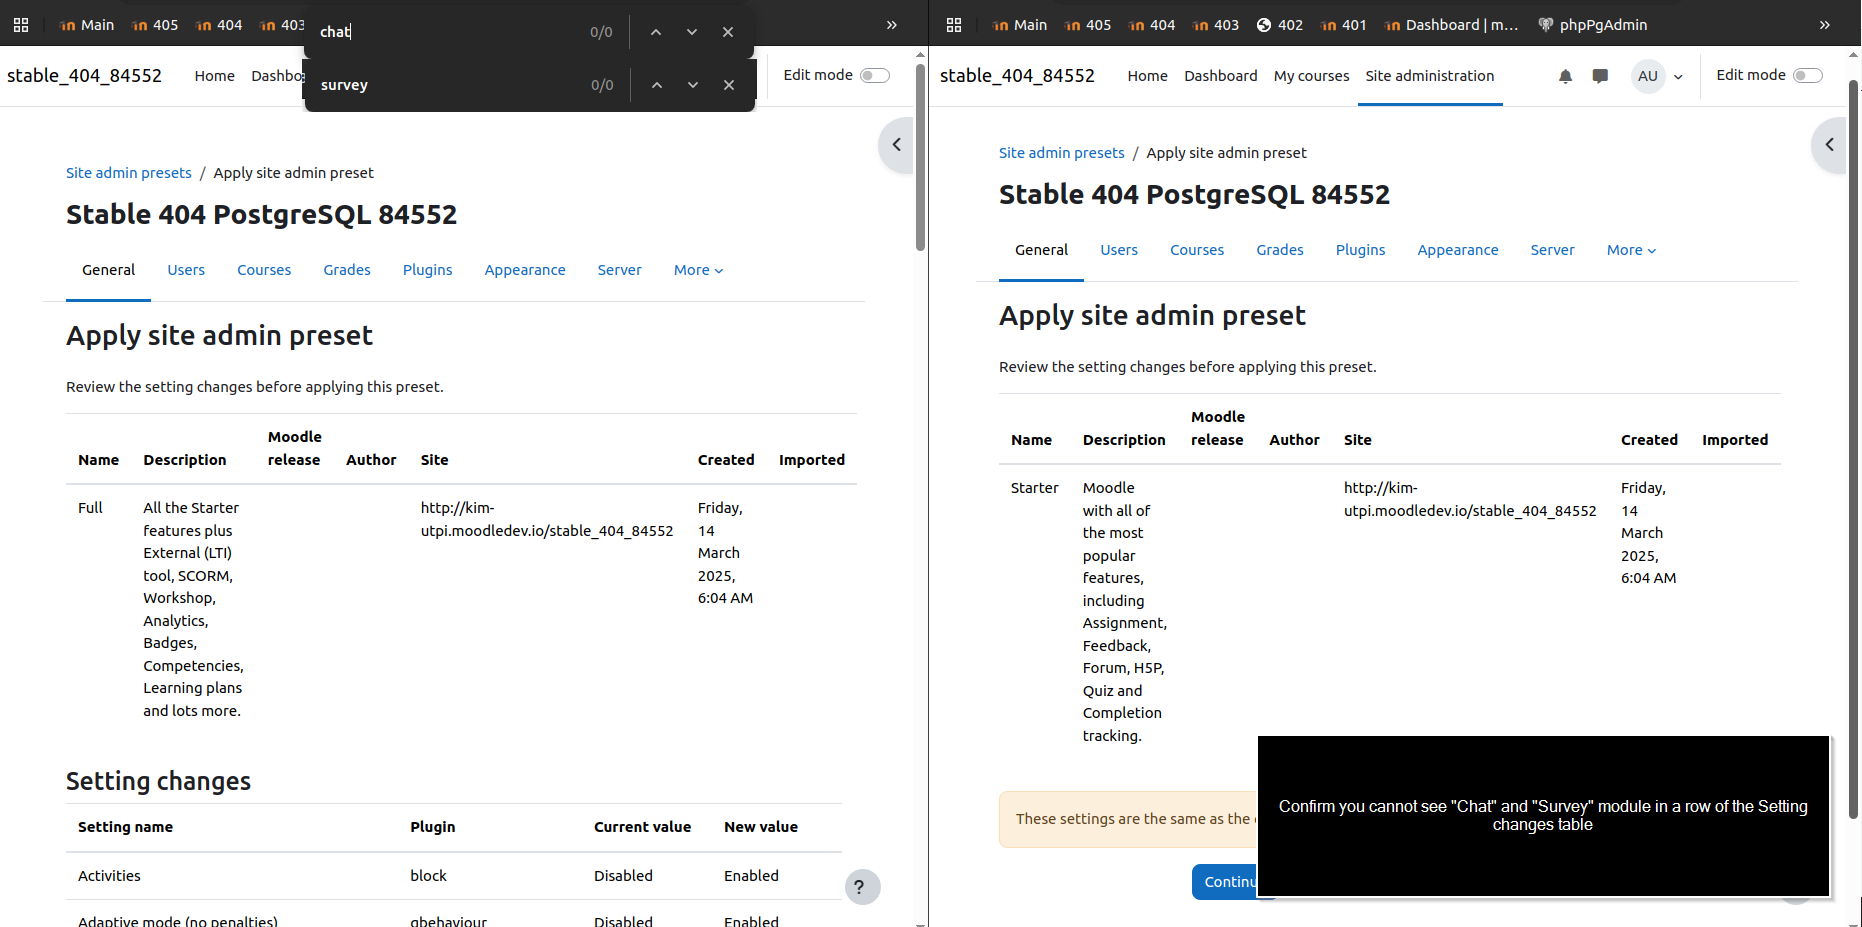Toggle Edit mode switch in left window
1862x927 pixels.
coord(875,76)
